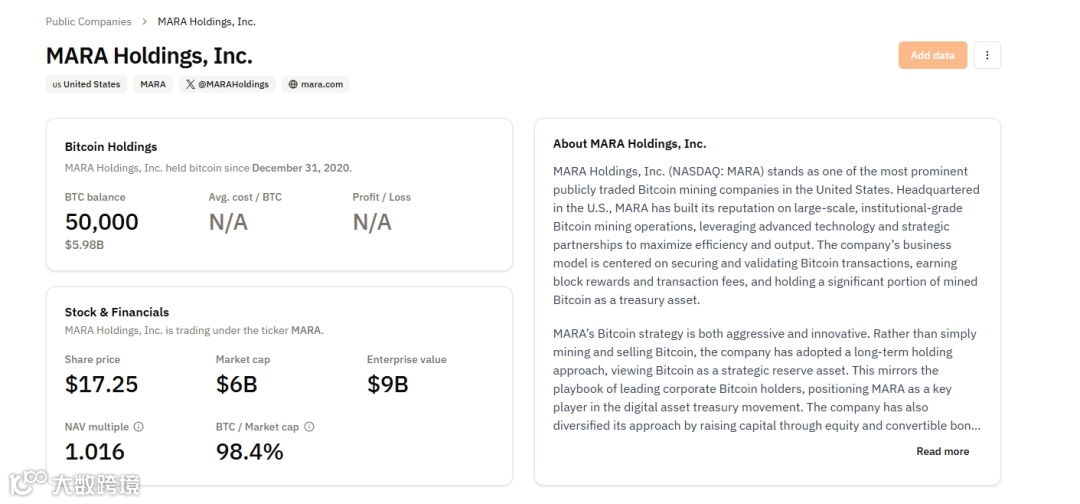Click the $17.25 share price value
This screenshot has height=504, width=1080.
(102, 384)
